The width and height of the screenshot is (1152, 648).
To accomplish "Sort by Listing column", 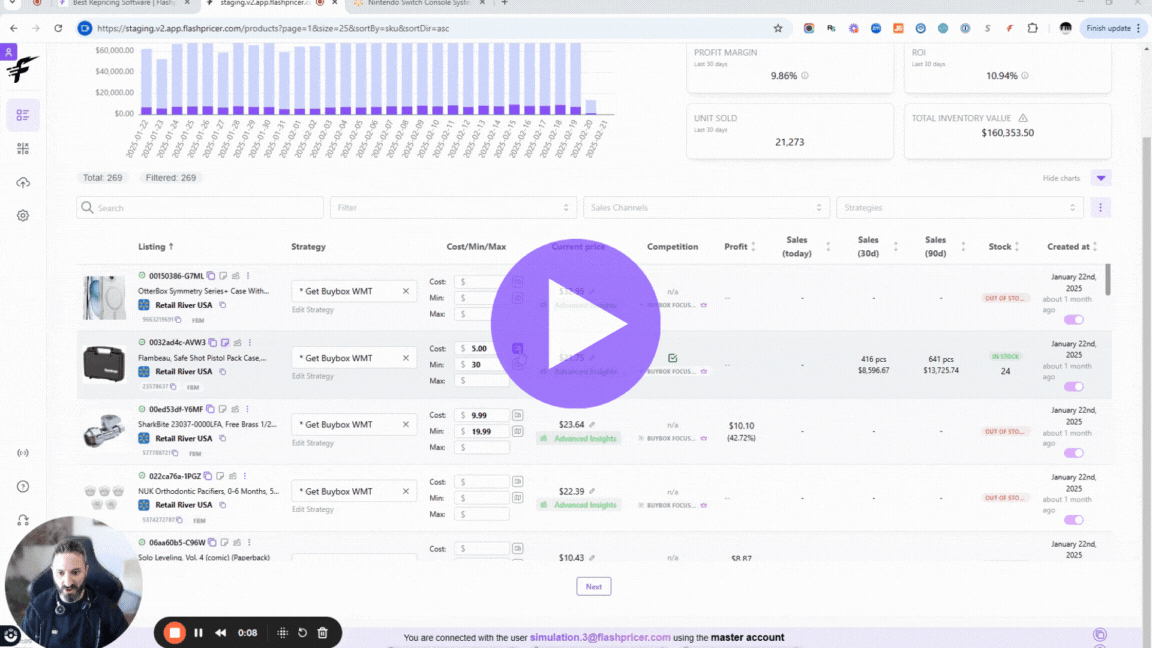I will 156,247.
